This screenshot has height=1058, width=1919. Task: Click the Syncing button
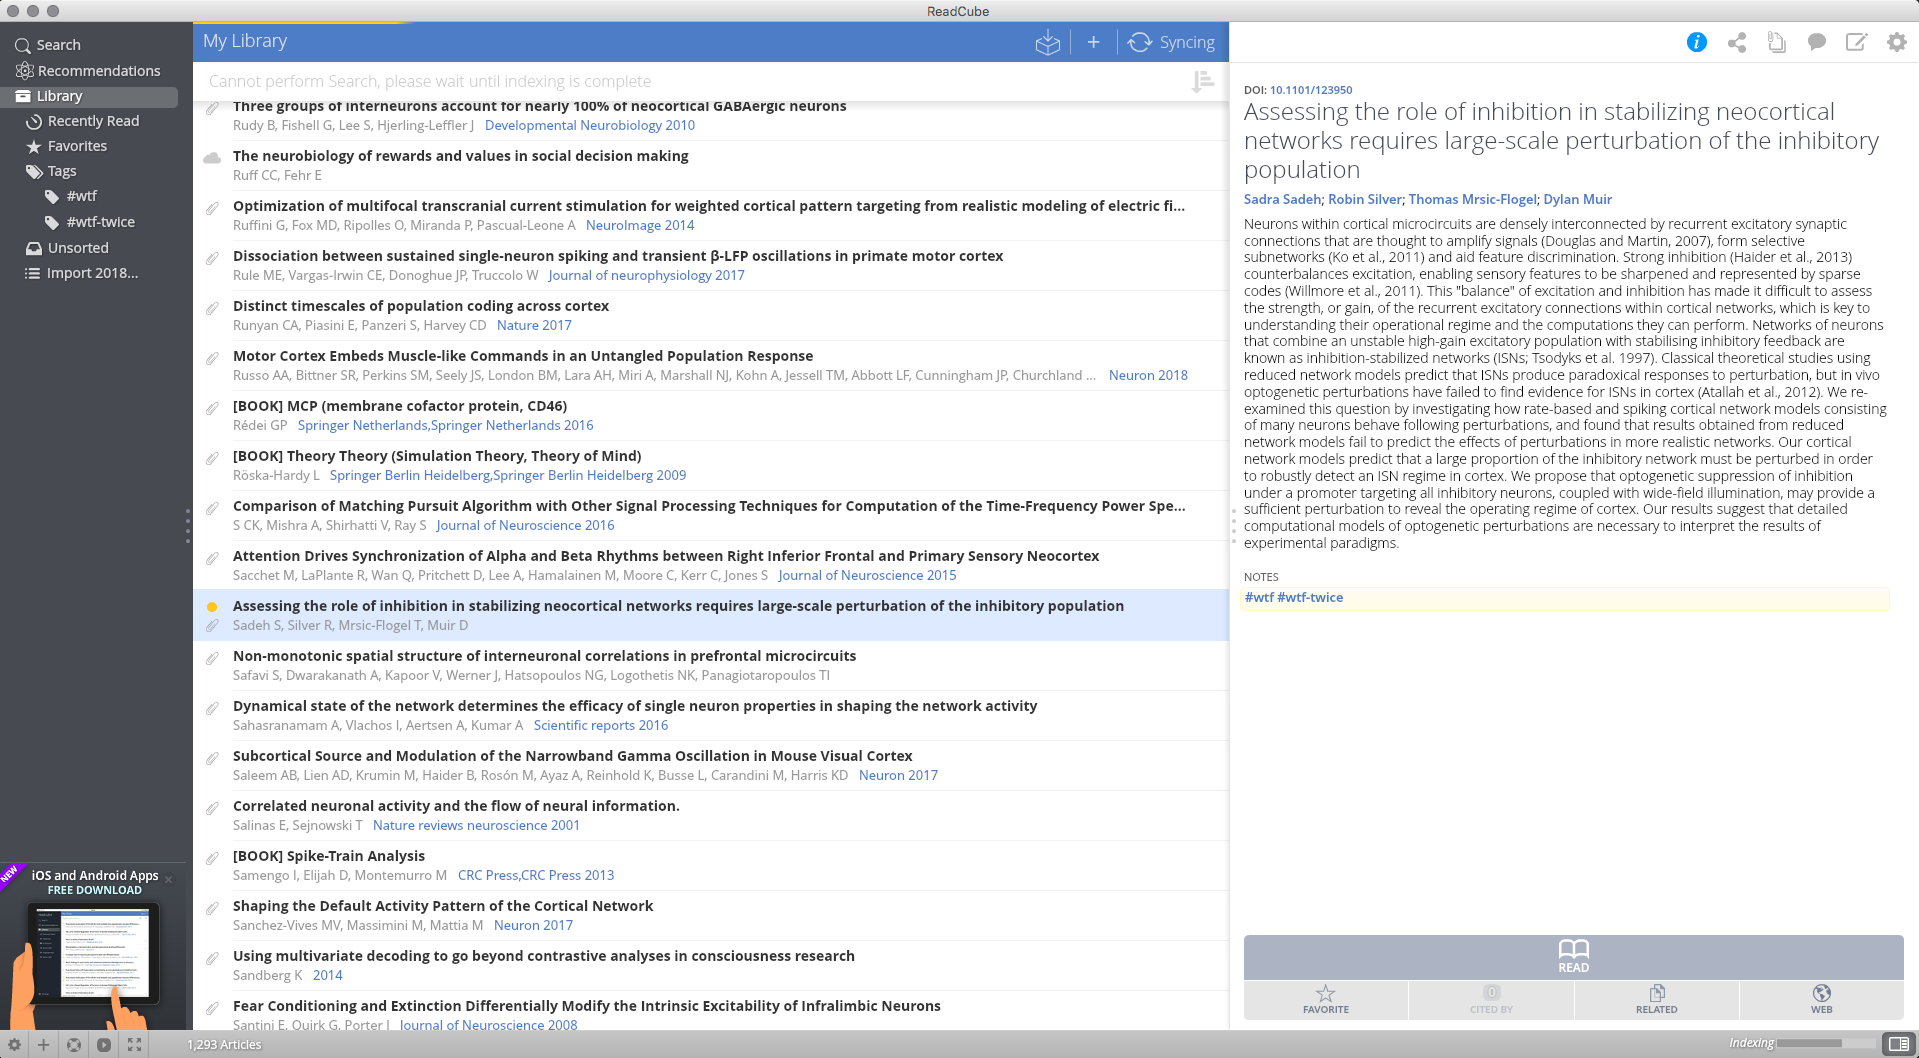click(1171, 42)
